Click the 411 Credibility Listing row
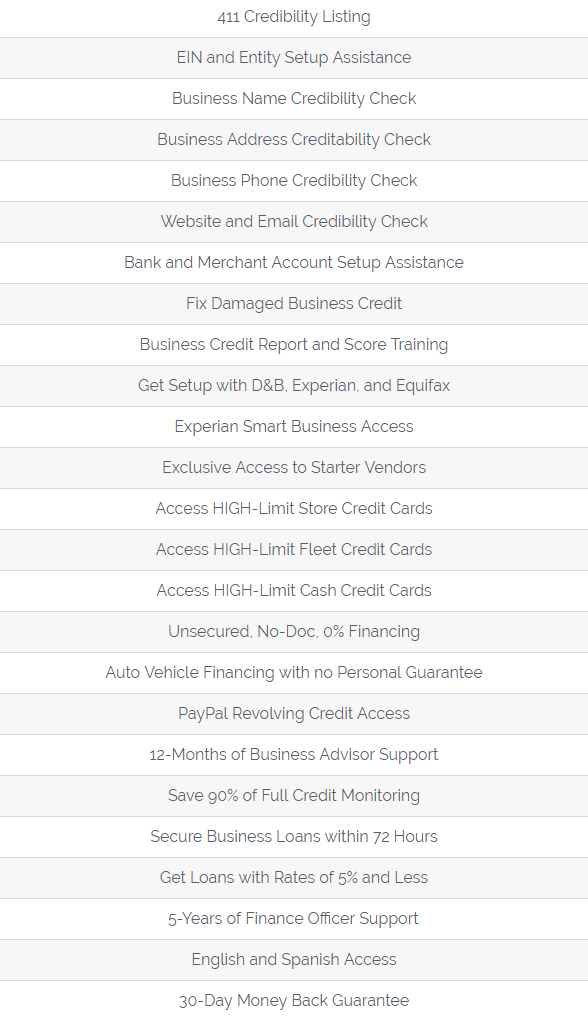Image resolution: width=588 pixels, height=1017 pixels. 294,17
